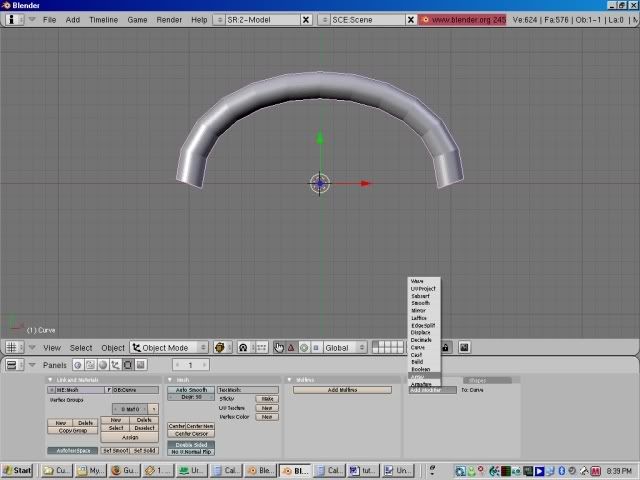Collapse the Link and Materials panel triangle
The width and height of the screenshot is (640, 480).
[x=50, y=380]
